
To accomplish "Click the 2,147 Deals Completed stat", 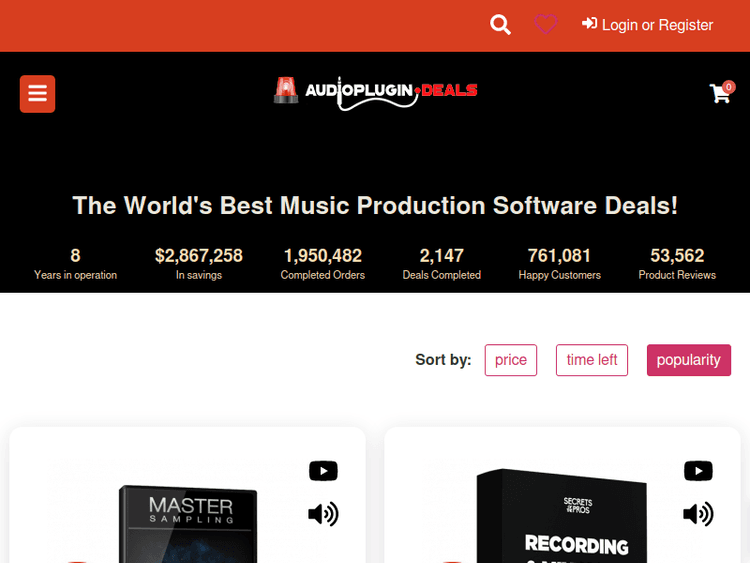I will point(441,263).
